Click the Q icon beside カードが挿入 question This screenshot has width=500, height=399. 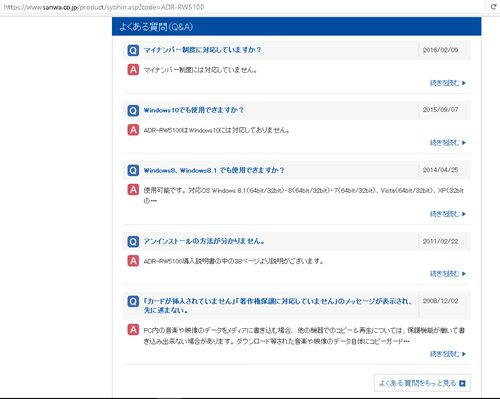tap(133, 301)
